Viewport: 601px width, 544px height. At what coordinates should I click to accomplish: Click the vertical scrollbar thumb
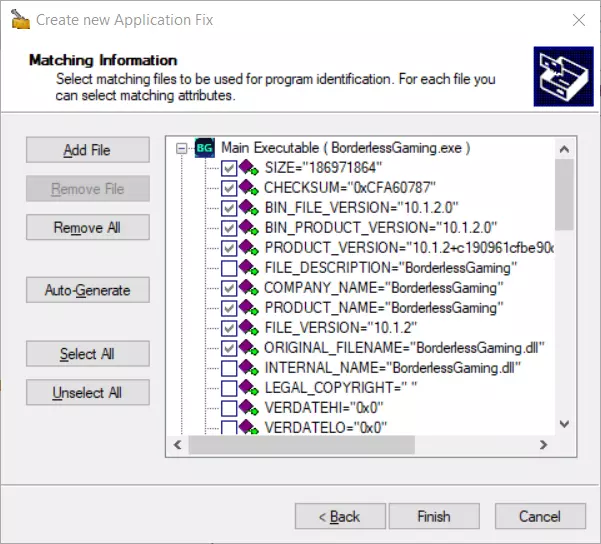coord(564,194)
